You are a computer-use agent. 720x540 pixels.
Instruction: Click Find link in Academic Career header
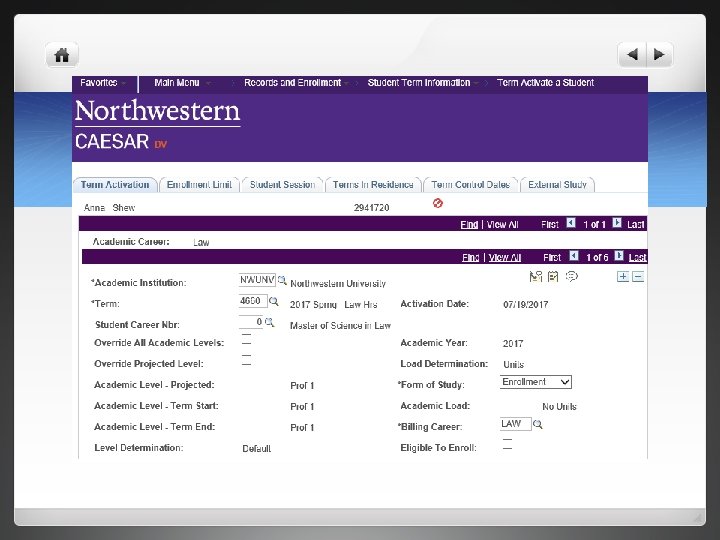click(x=469, y=225)
